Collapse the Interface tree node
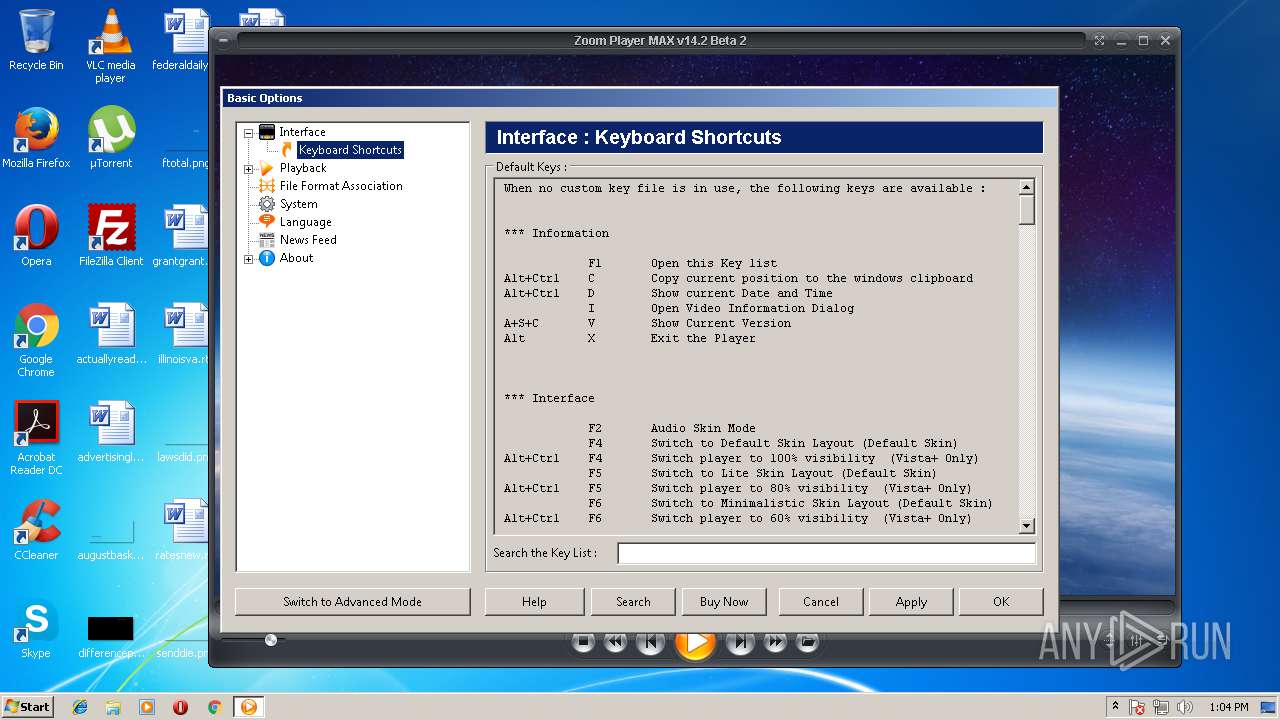This screenshot has width=1280, height=720. [248, 132]
